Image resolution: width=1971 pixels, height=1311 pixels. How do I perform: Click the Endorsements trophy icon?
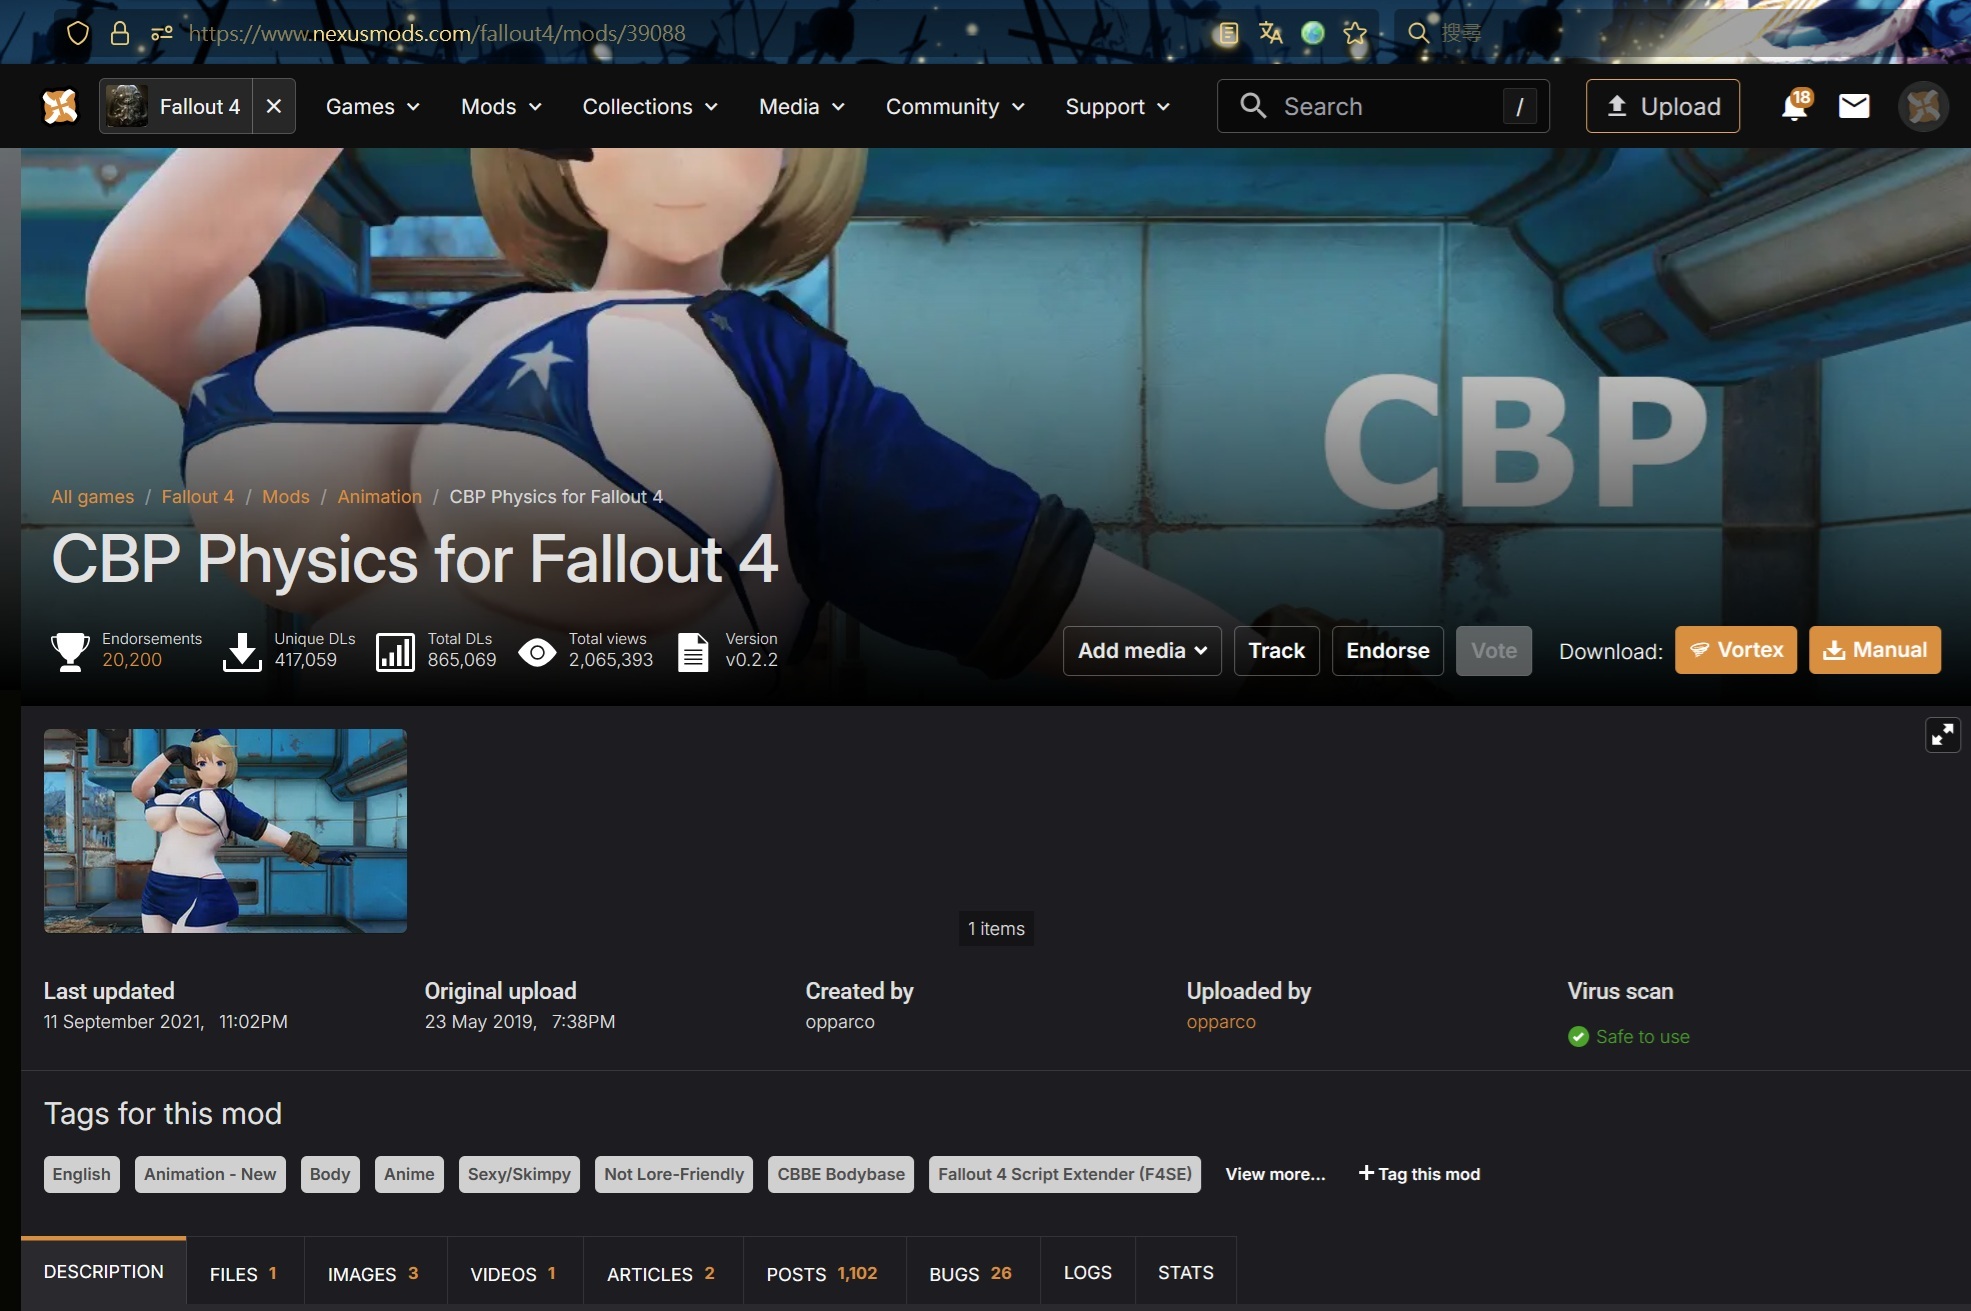[70, 651]
